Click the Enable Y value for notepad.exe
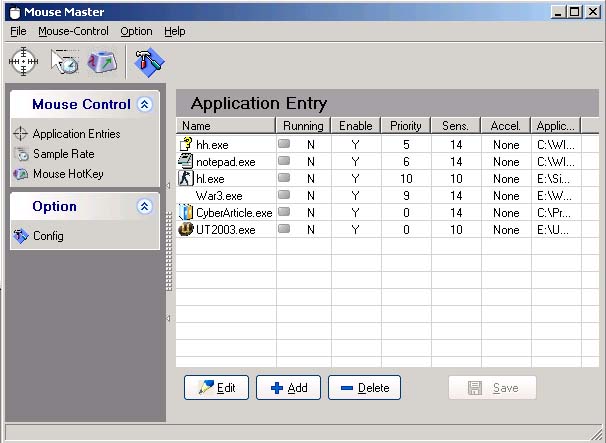Viewport: 606px width, 443px height. (356, 162)
